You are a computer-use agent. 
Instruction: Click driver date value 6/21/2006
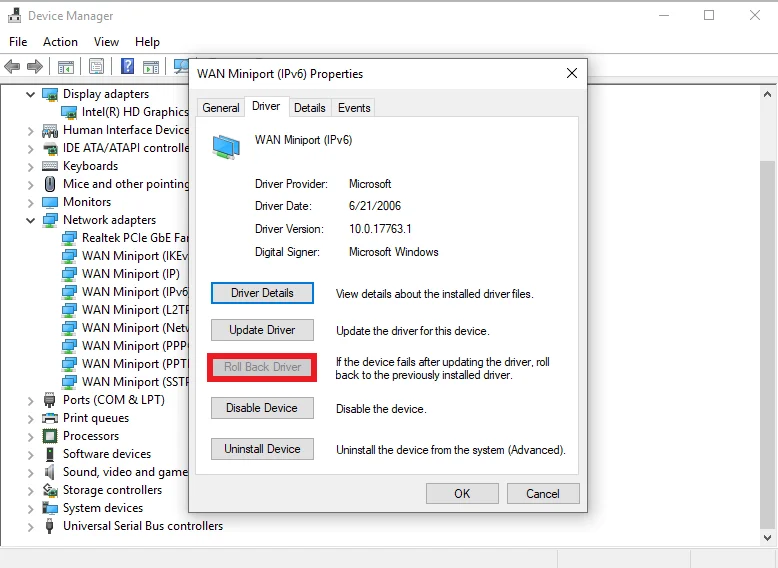tap(375, 206)
